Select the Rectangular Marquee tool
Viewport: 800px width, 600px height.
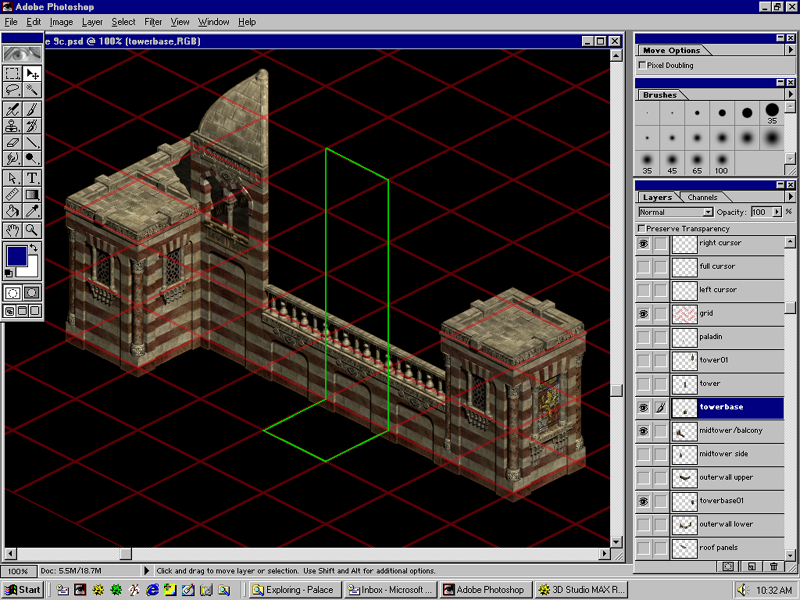click(x=12, y=73)
